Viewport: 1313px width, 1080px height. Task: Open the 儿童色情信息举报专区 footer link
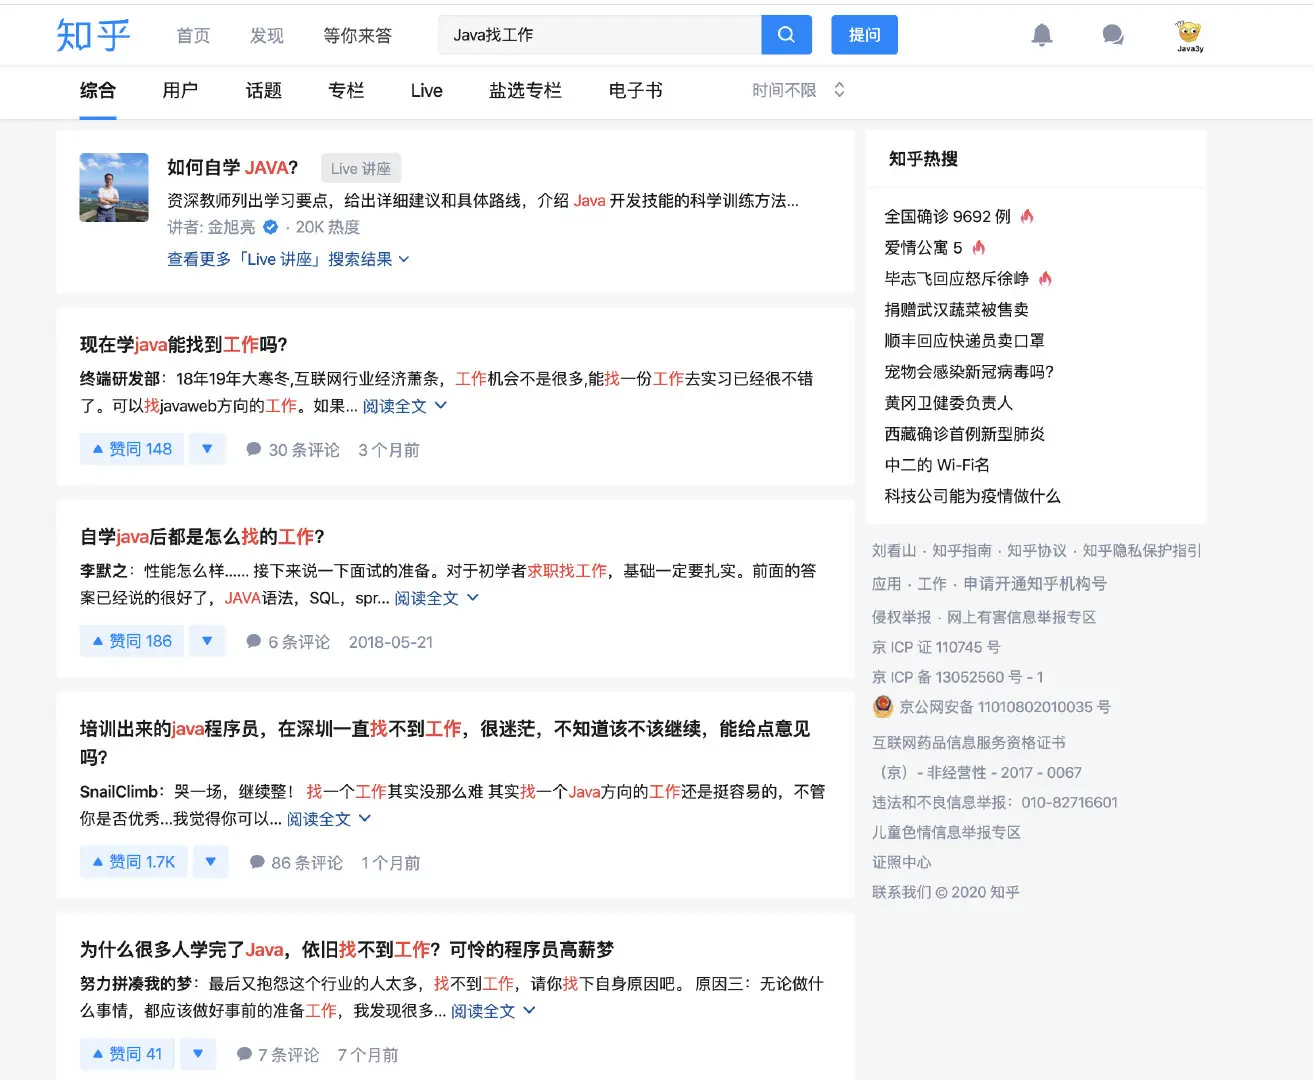(x=946, y=832)
